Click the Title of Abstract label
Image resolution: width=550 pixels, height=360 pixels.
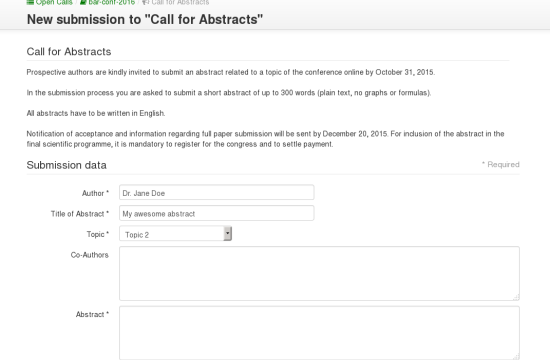pos(80,214)
